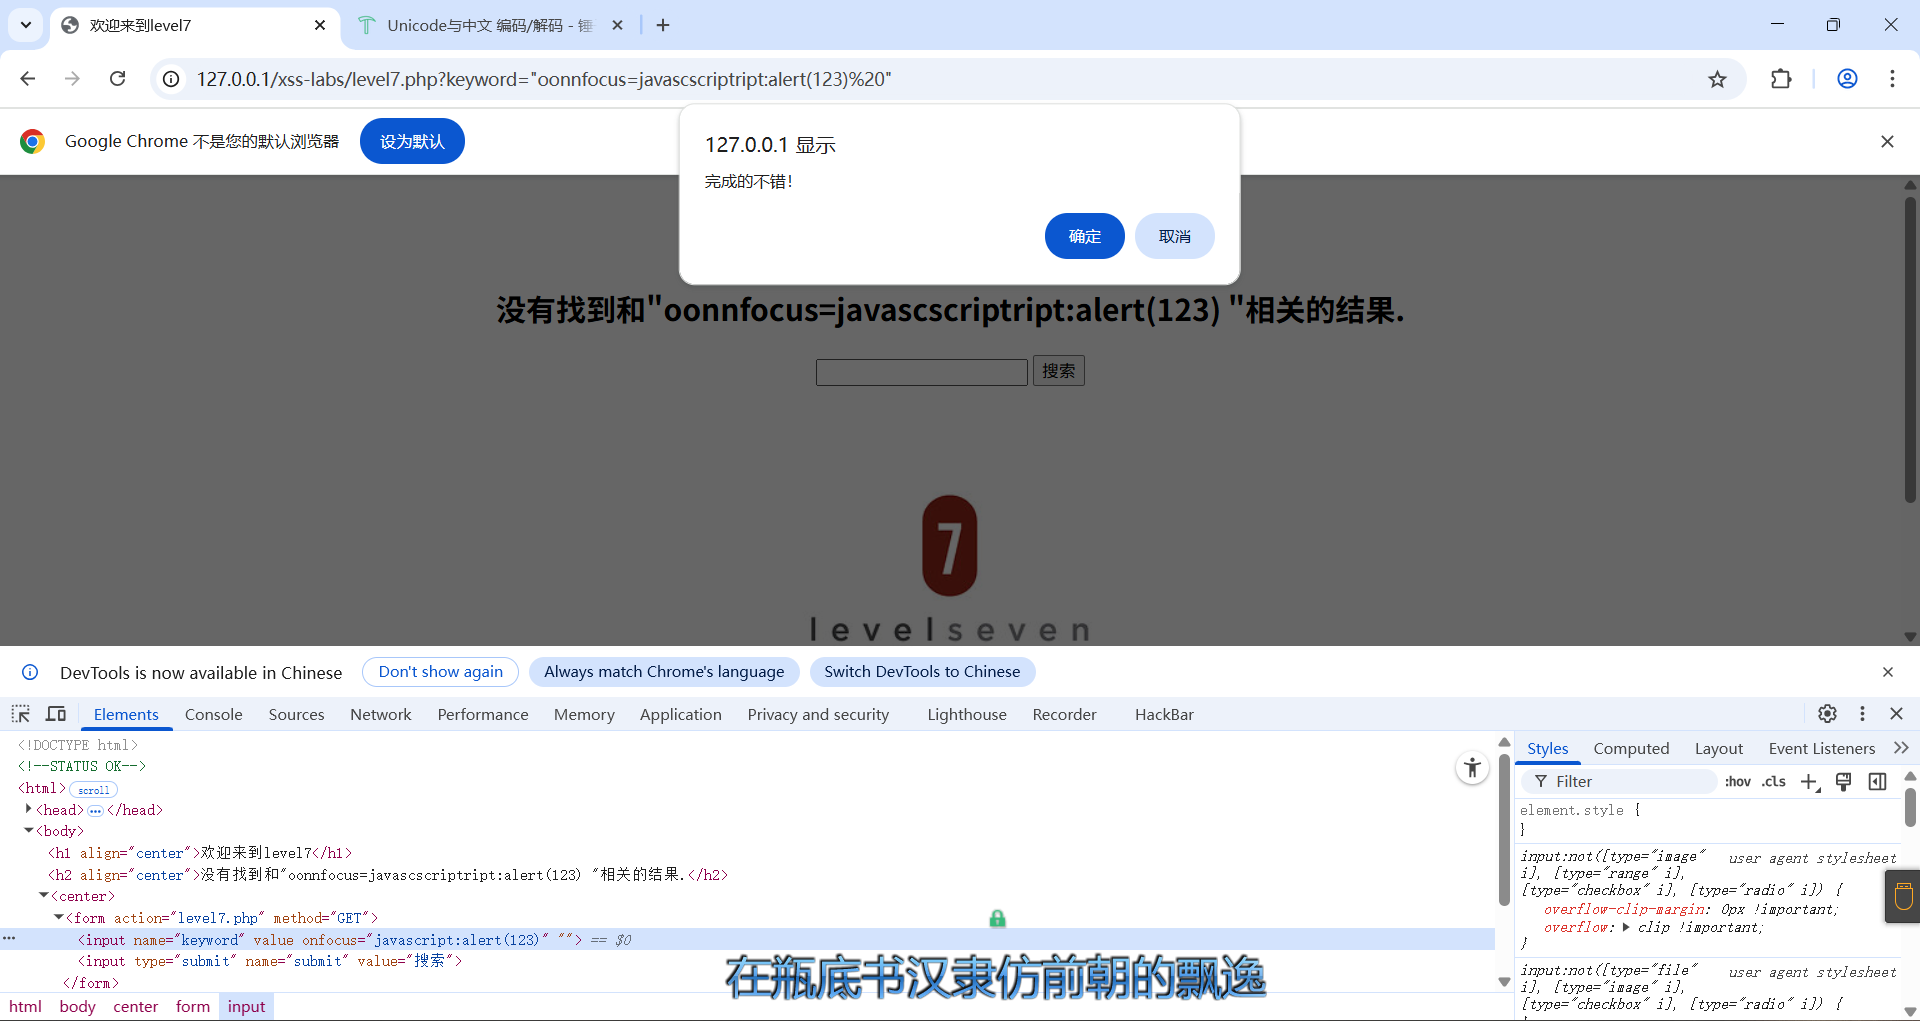
Task: Open the Chrome three-dot menu
Action: (1892, 79)
